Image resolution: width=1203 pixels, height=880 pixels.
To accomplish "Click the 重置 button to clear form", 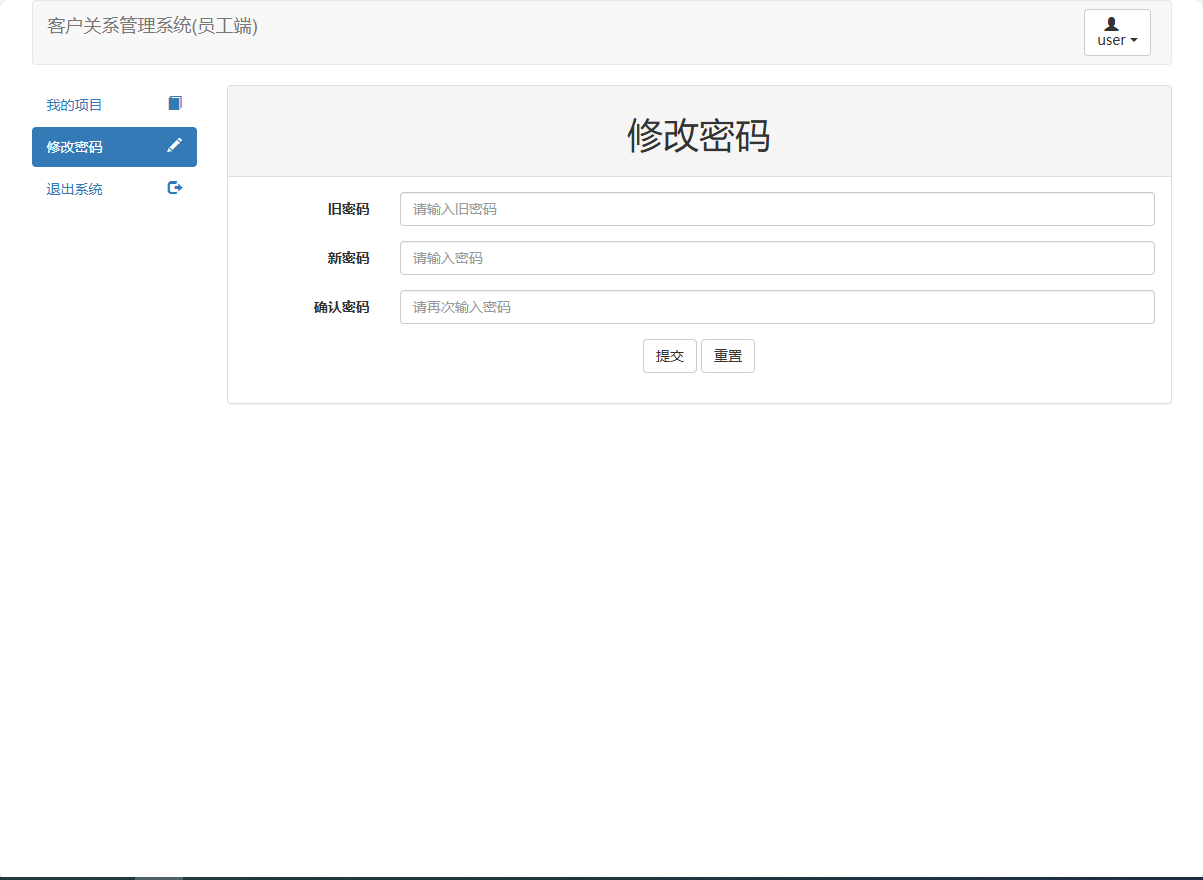I will click(x=727, y=355).
